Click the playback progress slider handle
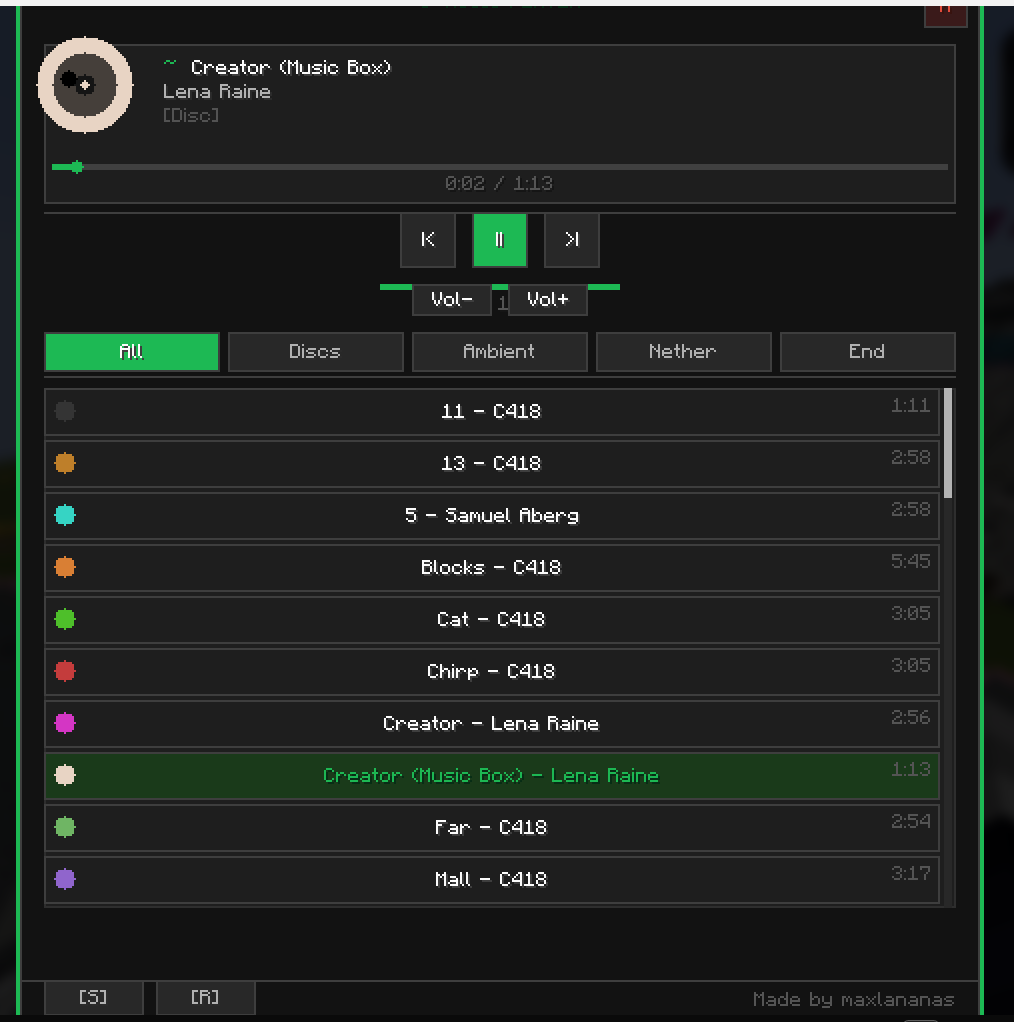This screenshot has width=1014, height=1022. [x=78, y=167]
